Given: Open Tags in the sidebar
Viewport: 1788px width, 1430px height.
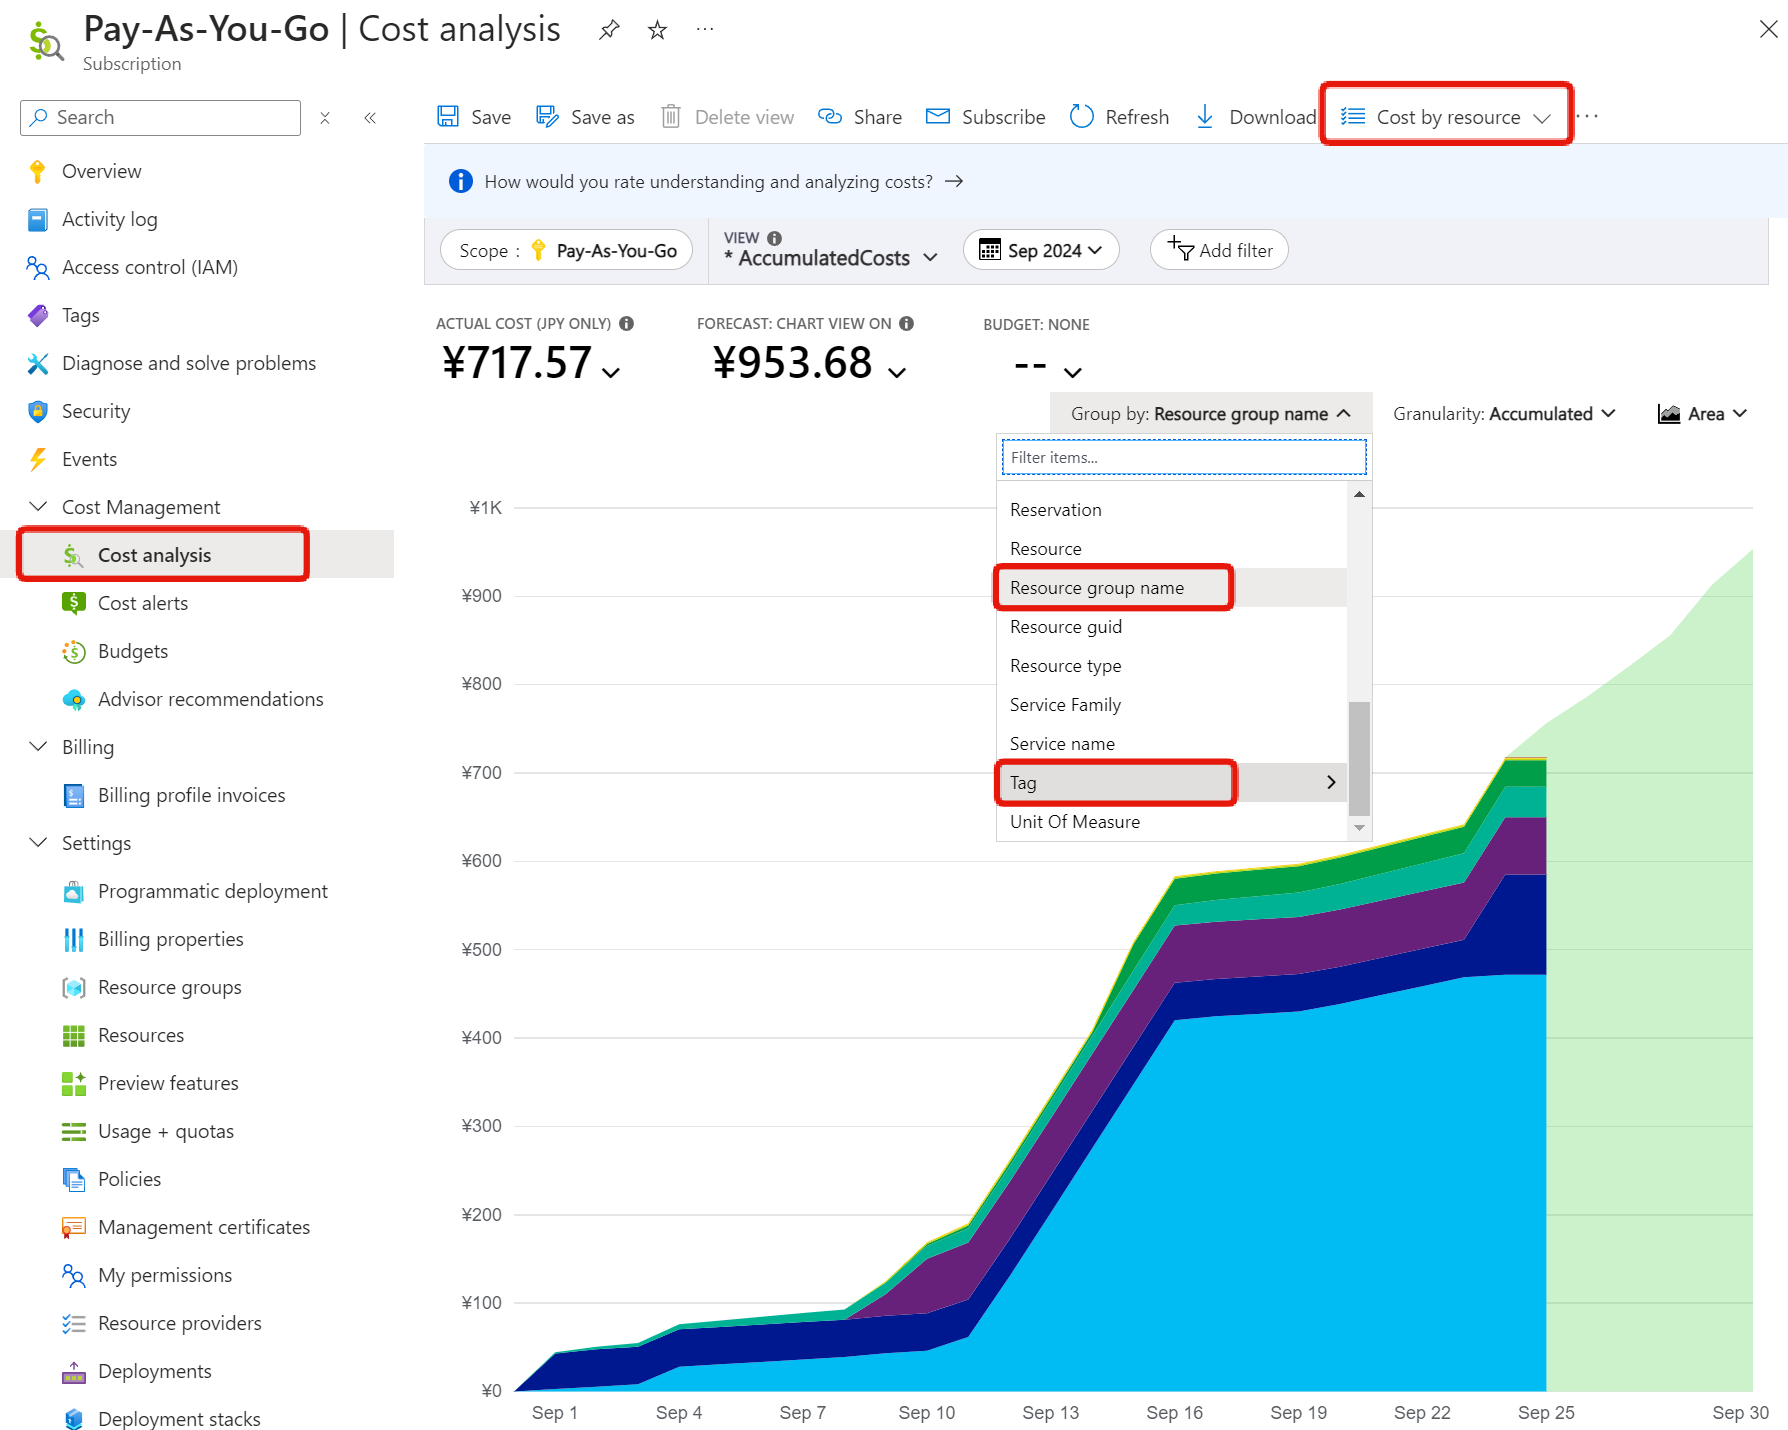Looking at the screenshot, I should click(80, 315).
